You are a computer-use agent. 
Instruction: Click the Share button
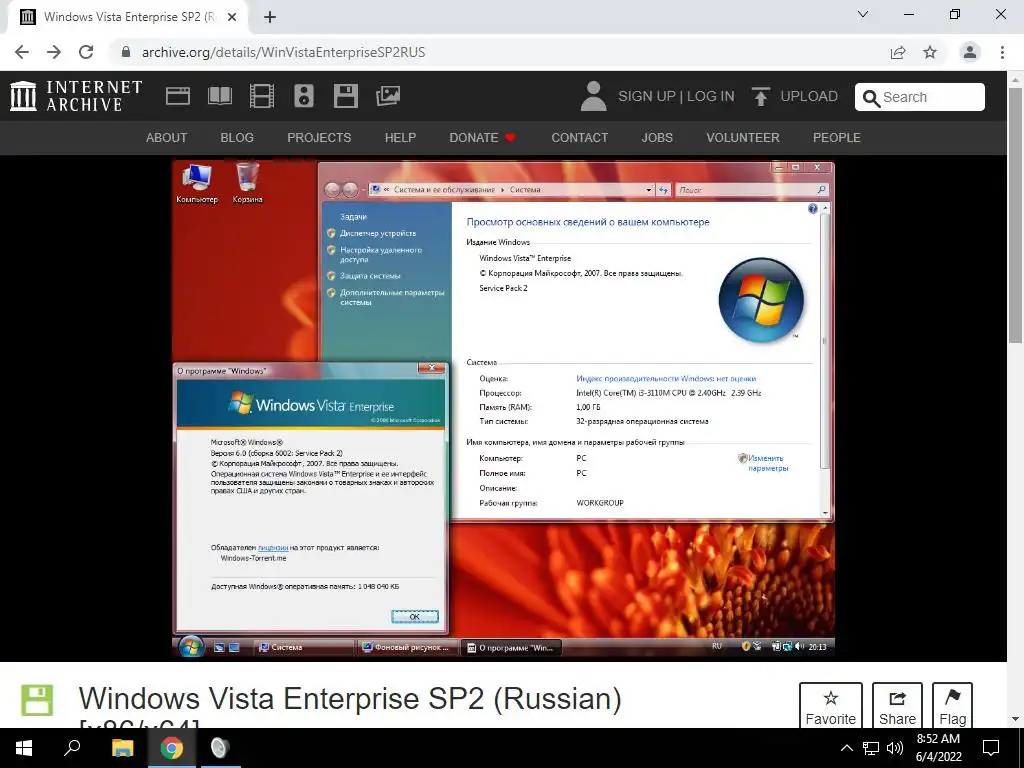coord(897,707)
